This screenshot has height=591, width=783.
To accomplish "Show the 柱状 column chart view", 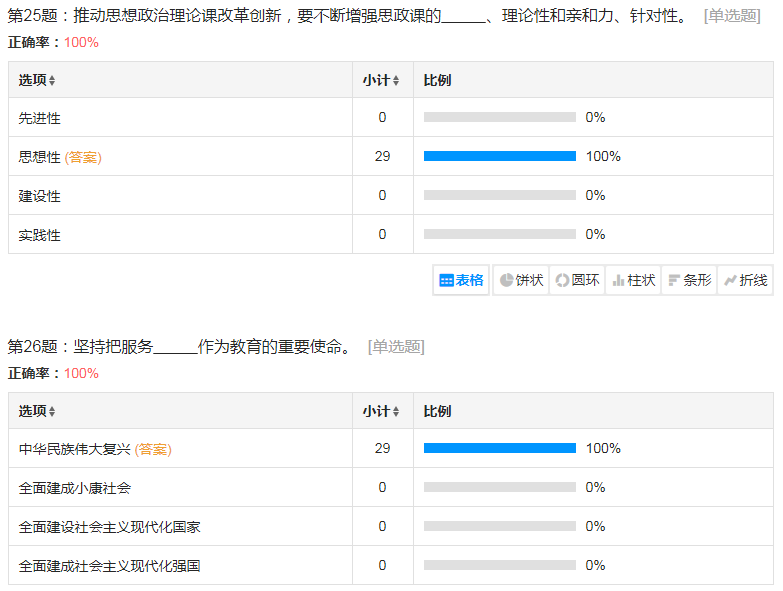I will (x=633, y=280).
